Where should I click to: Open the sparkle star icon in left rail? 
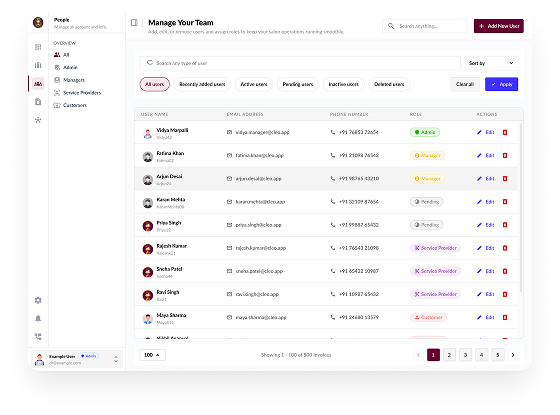point(38,120)
